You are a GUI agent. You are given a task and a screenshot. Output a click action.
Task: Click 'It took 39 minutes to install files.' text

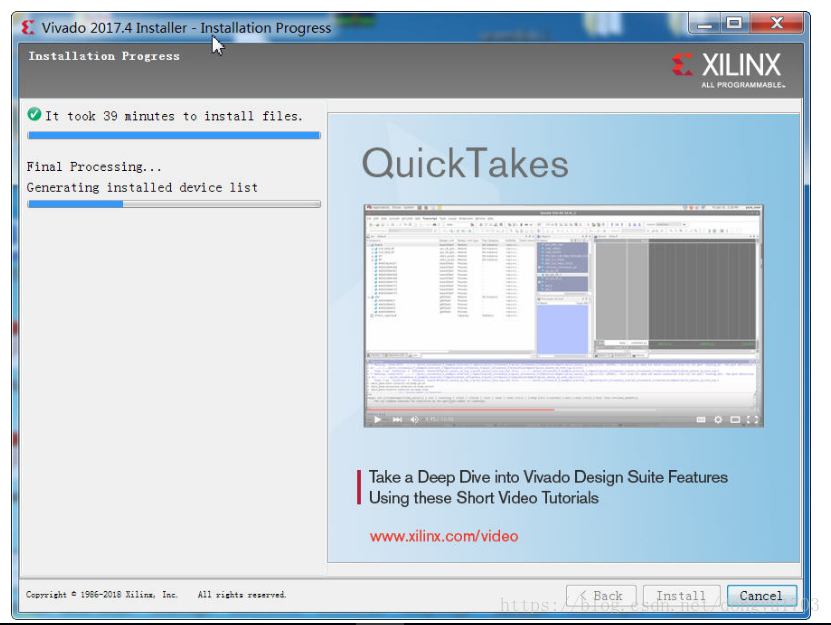coord(174,116)
